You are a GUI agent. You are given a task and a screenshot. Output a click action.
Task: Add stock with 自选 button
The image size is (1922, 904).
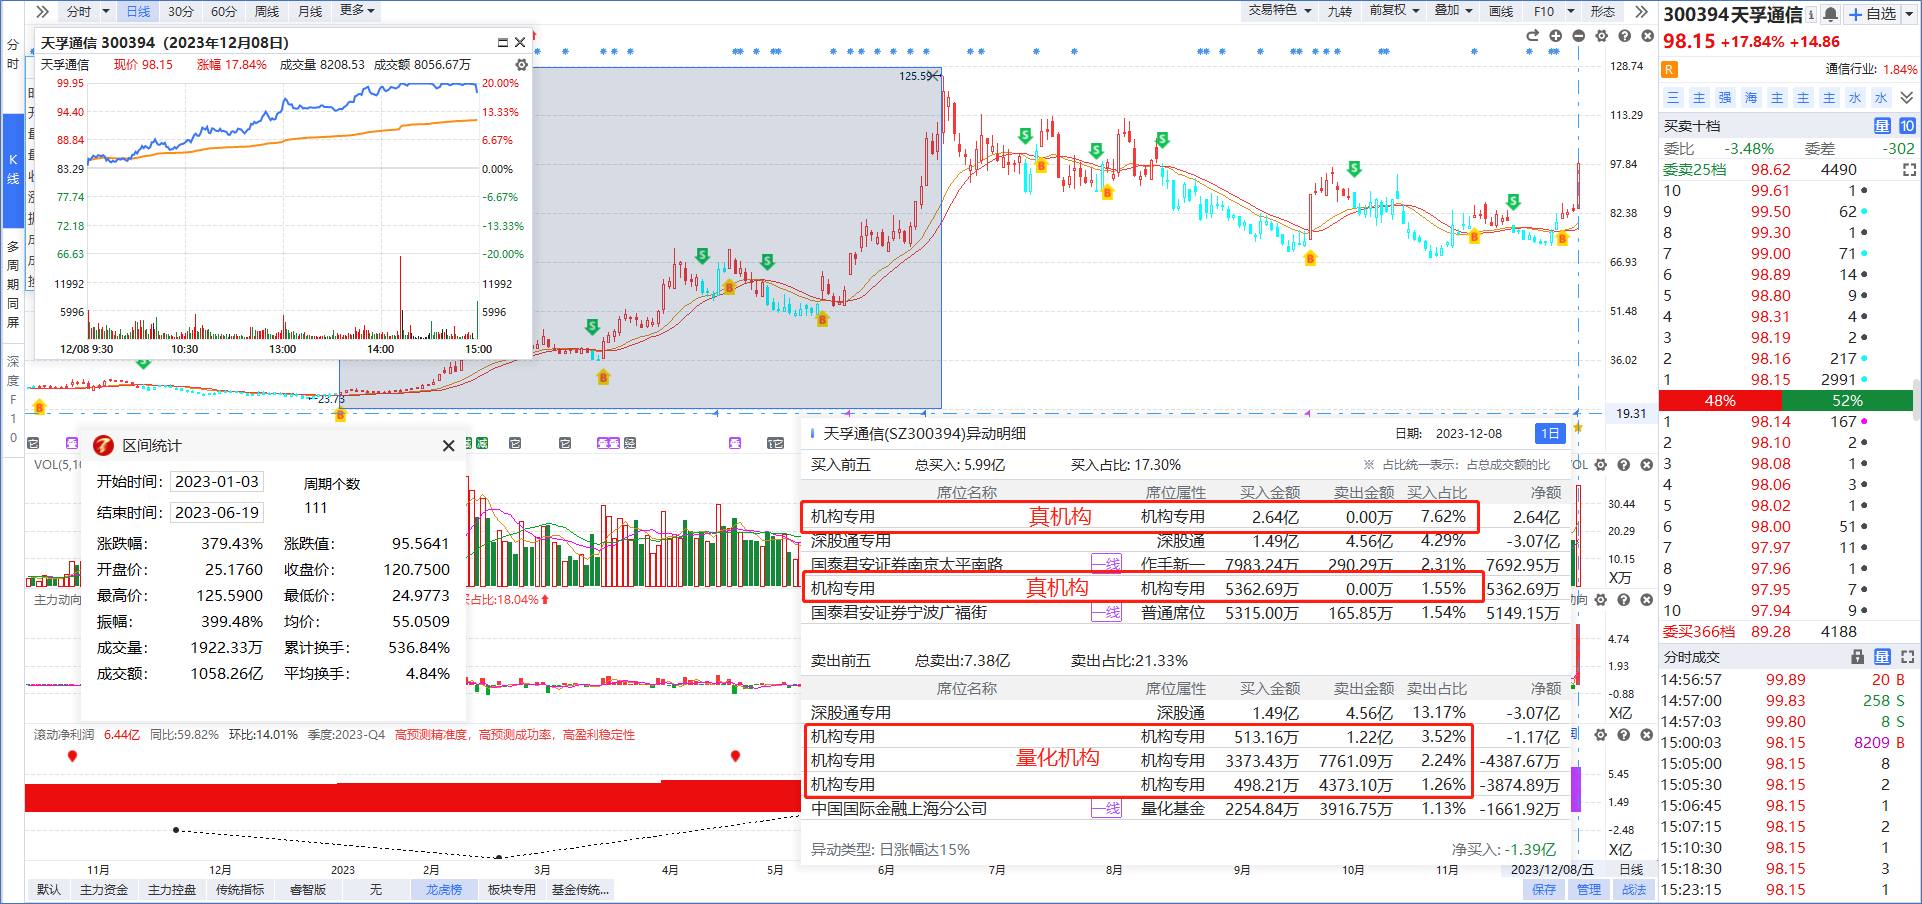pyautogui.click(x=1872, y=14)
